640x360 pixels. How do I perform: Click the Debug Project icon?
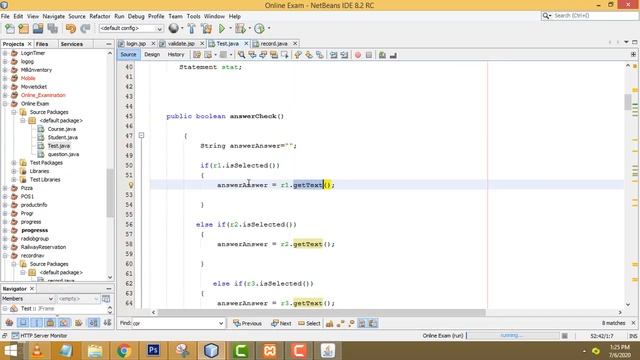pos(240,29)
